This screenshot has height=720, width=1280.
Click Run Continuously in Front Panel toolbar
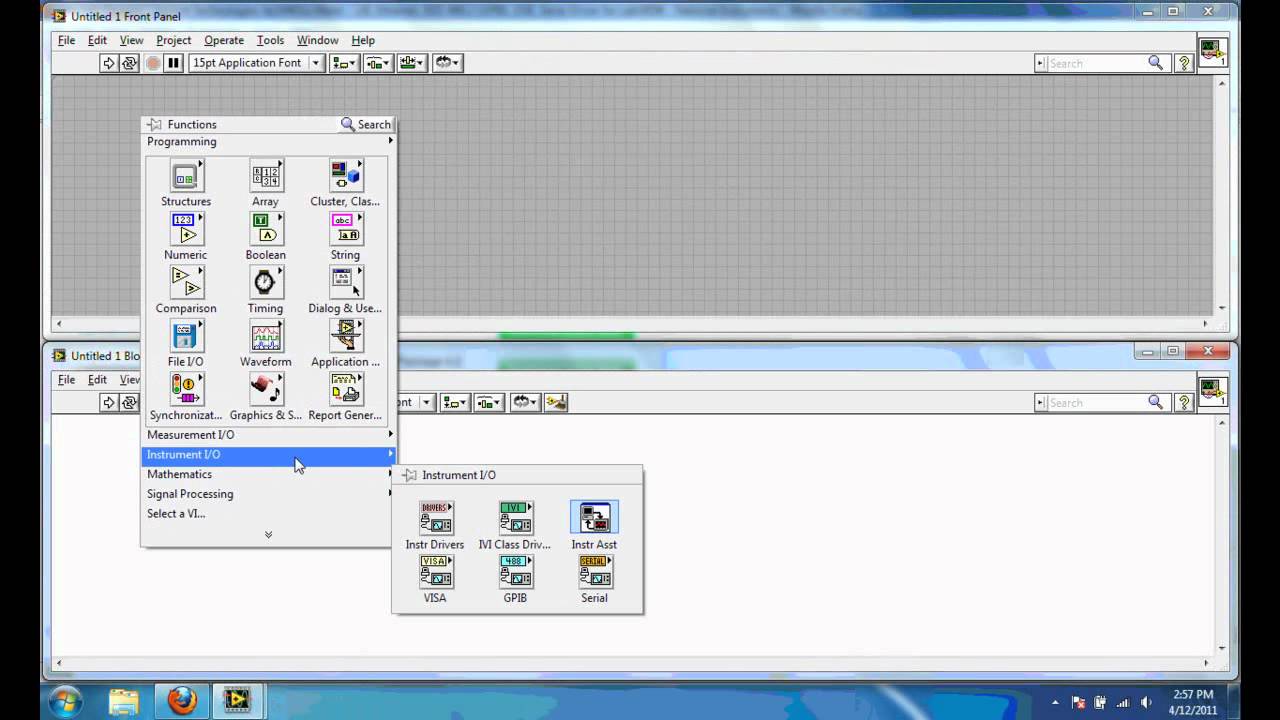point(129,63)
